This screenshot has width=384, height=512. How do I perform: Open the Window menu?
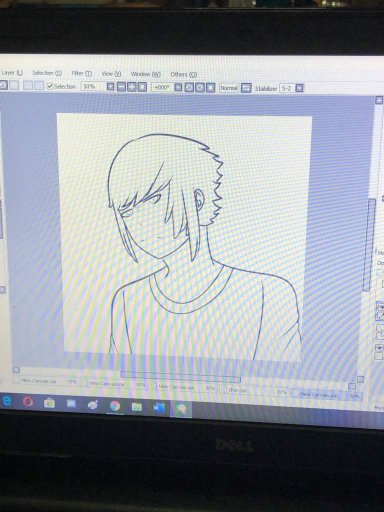(x=145, y=74)
